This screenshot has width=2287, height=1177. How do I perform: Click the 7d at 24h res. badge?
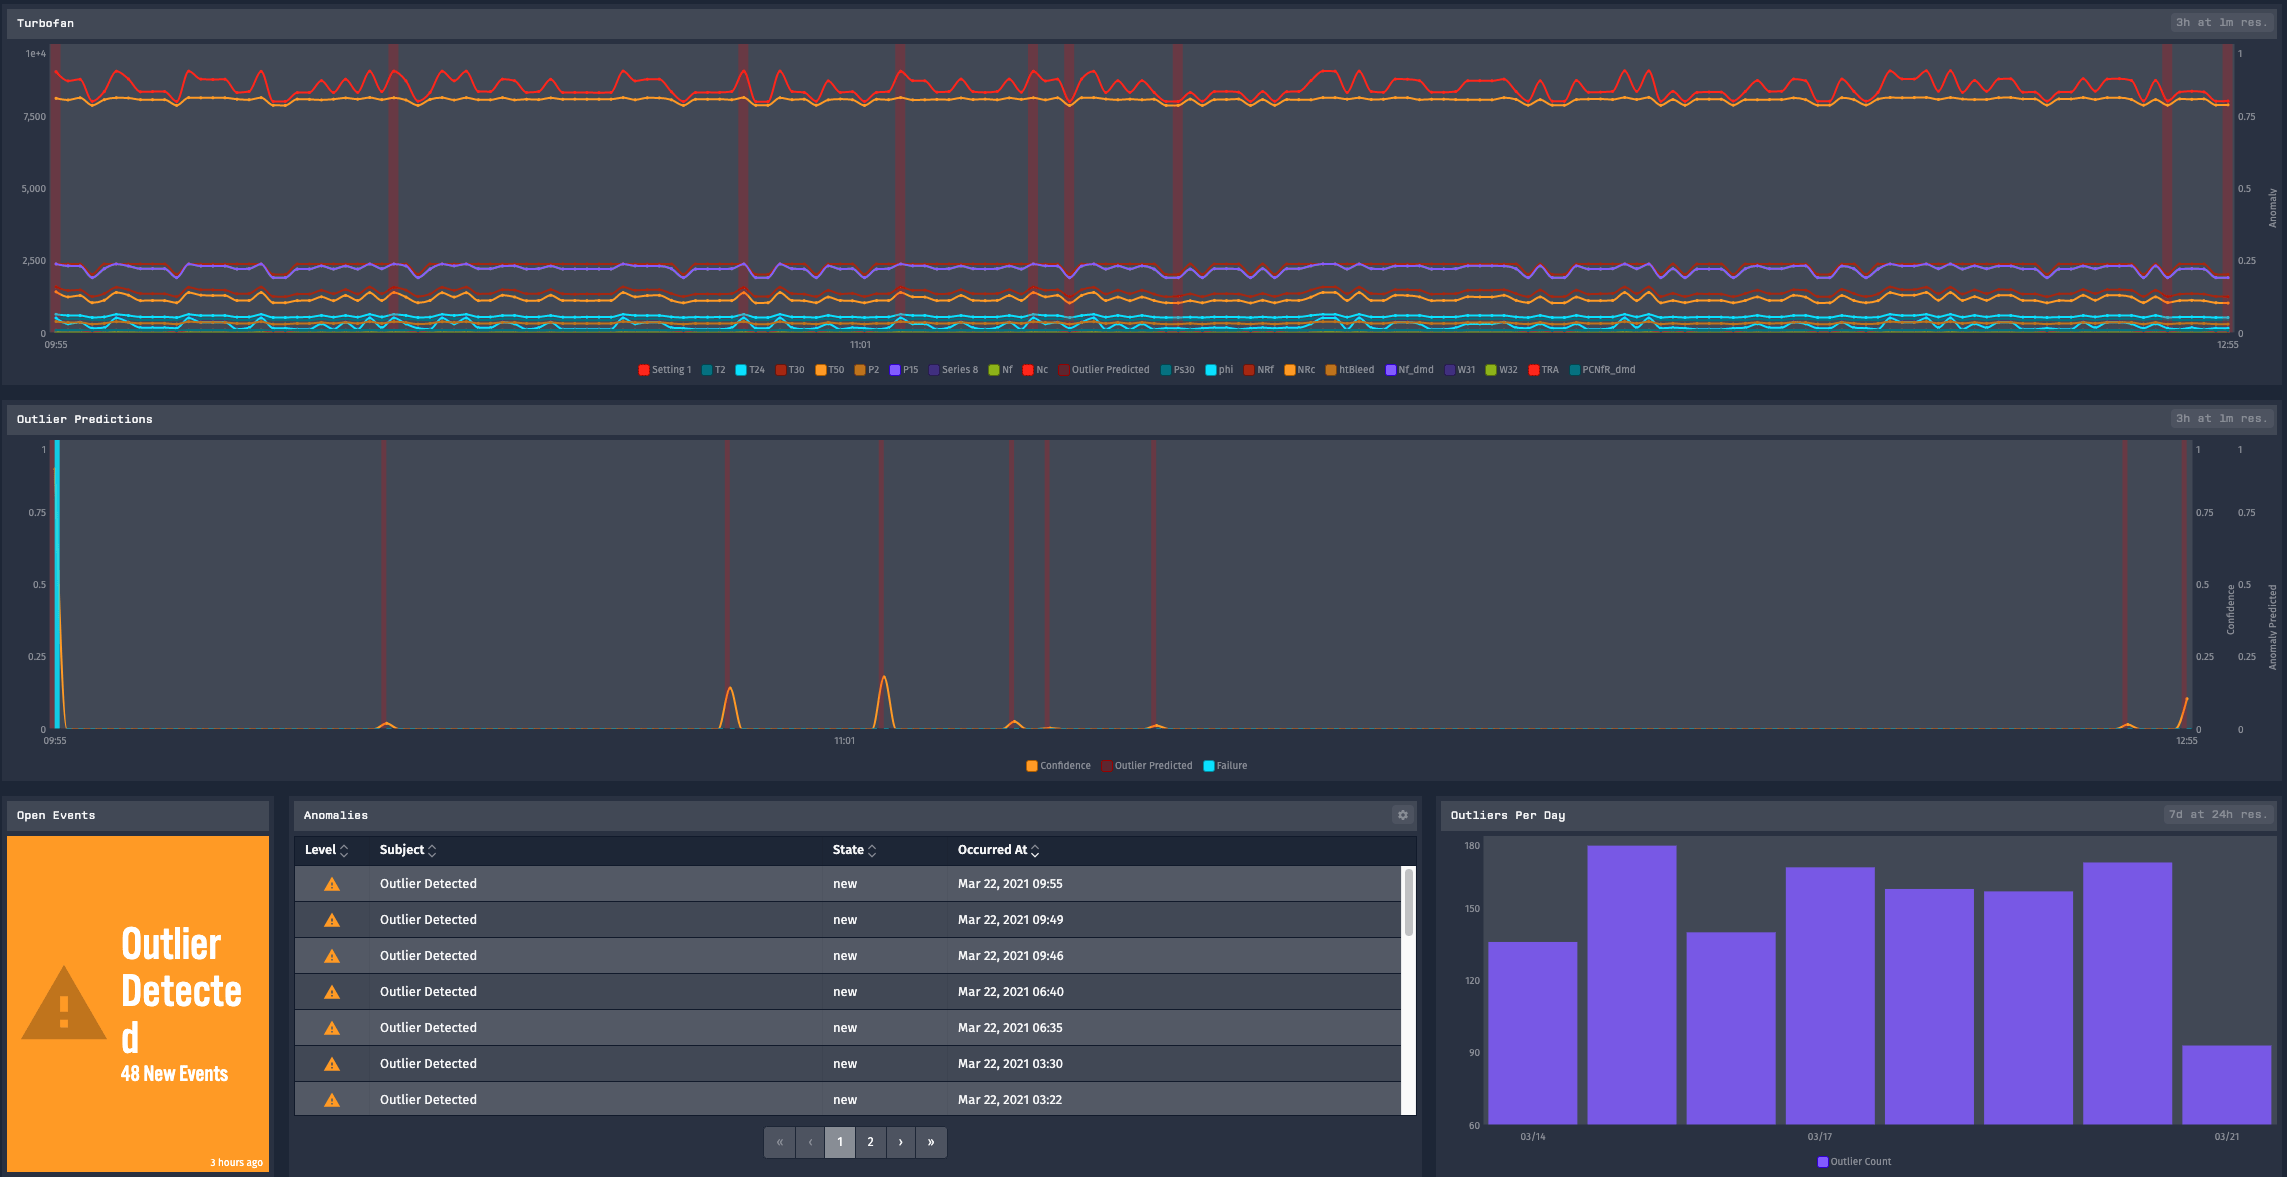[x=2217, y=815]
